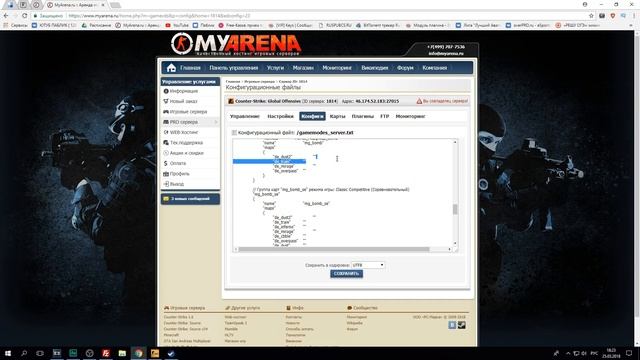Open PRO сервера in the sidebar
The image size is (640, 360).
(x=184, y=122)
